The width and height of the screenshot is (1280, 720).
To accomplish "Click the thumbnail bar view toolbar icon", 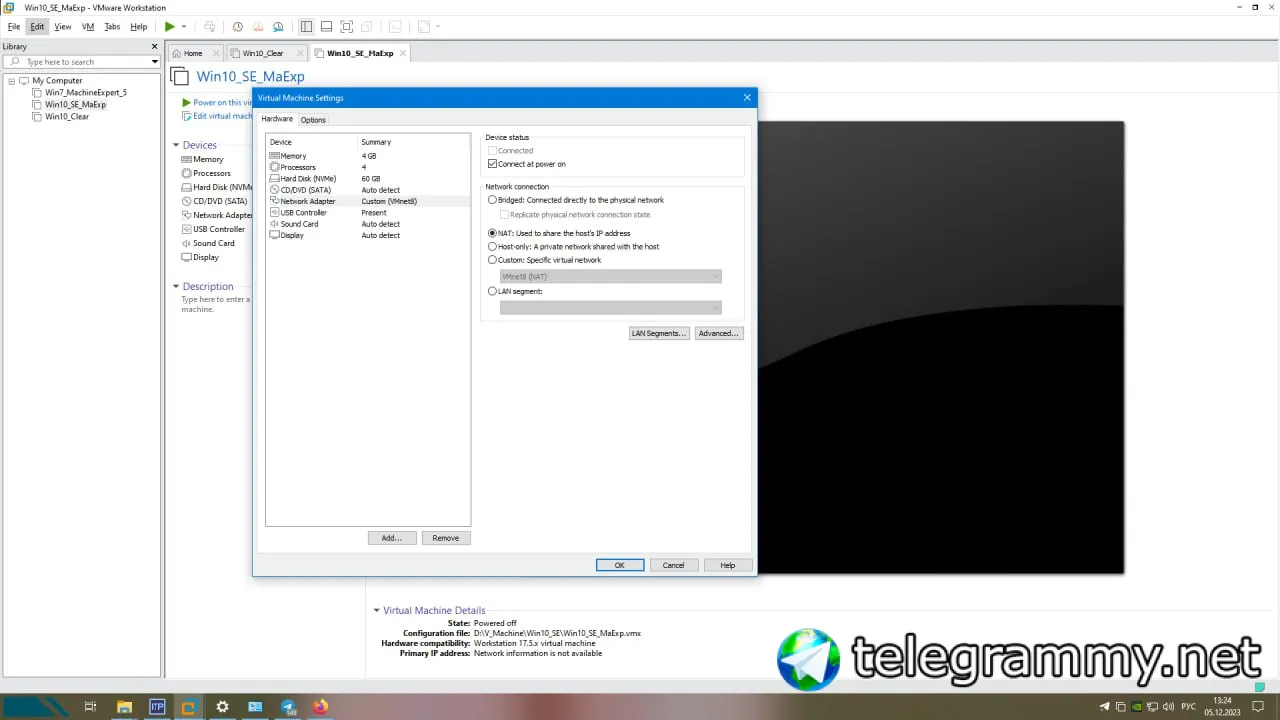I will 326,27.
